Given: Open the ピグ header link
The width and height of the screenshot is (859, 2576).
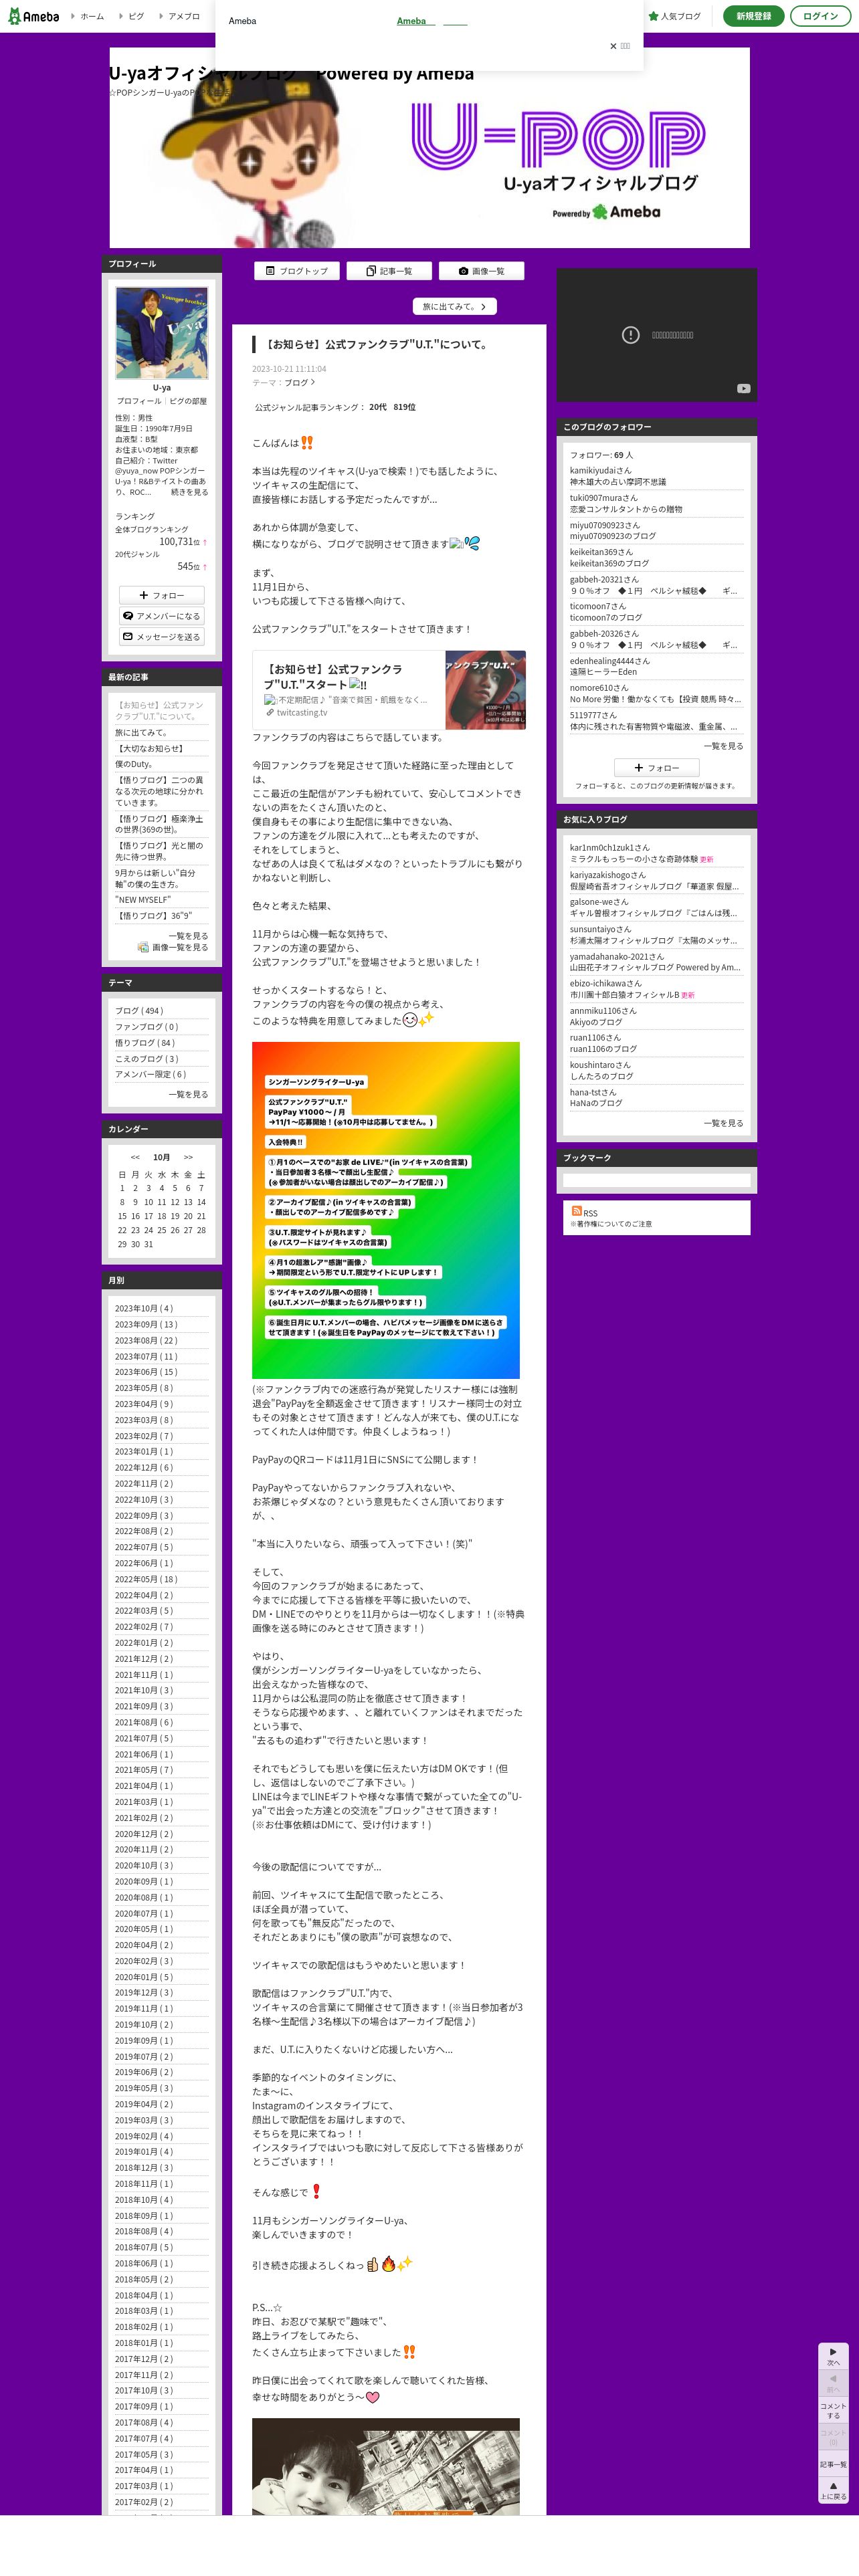Looking at the screenshot, I should tap(135, 16).
